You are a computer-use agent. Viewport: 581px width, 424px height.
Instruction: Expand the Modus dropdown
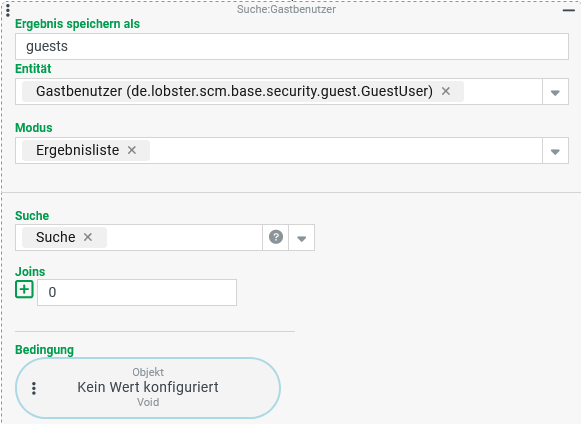click(x=555, y=151)
